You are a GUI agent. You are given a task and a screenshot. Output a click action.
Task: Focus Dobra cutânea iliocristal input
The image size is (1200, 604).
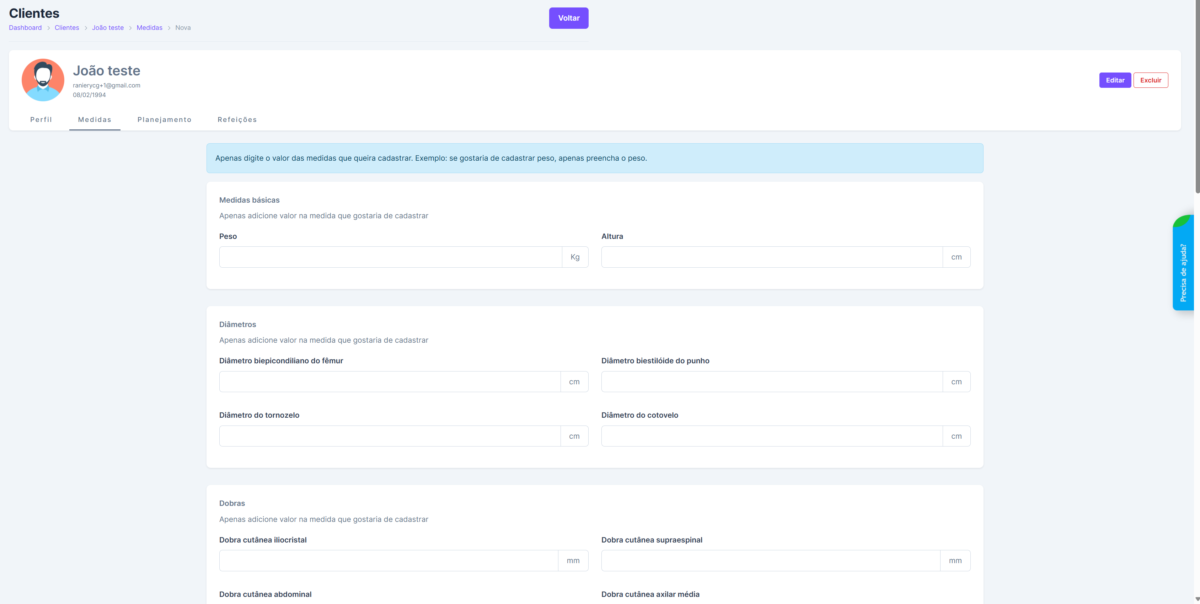[x=388, y=561]
